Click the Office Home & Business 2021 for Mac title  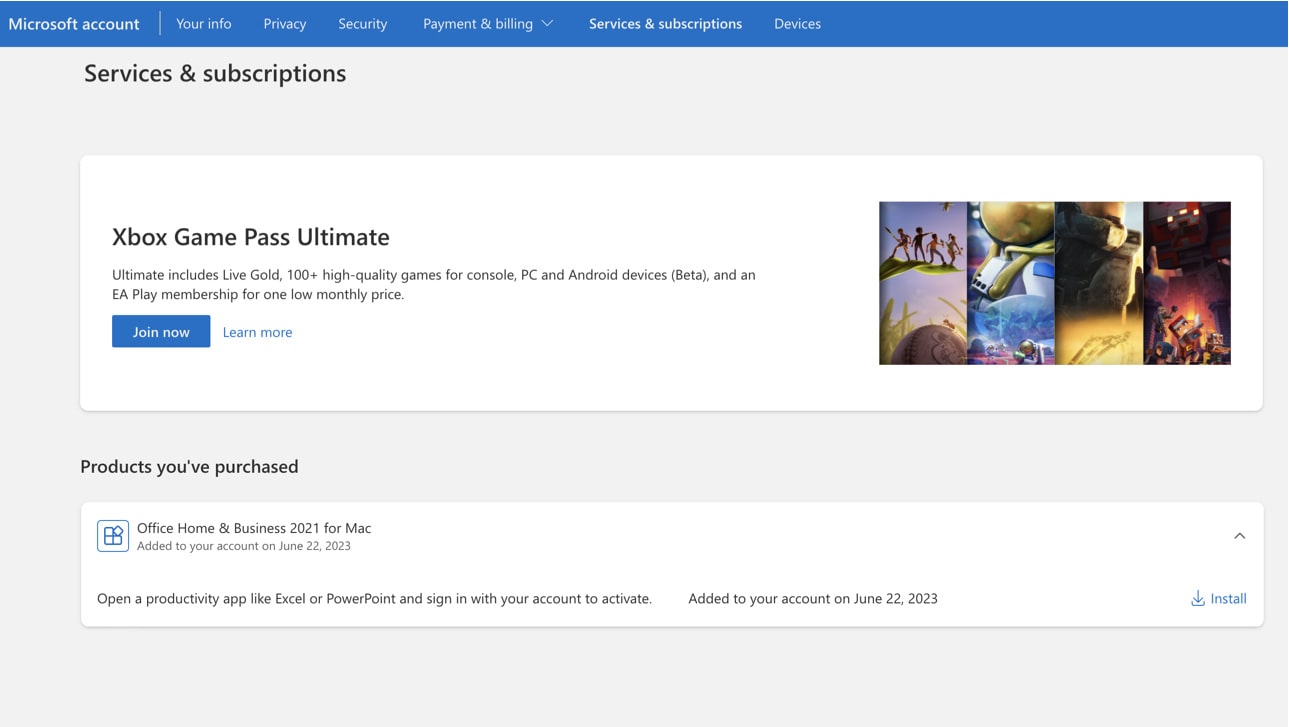click(254, 528)
